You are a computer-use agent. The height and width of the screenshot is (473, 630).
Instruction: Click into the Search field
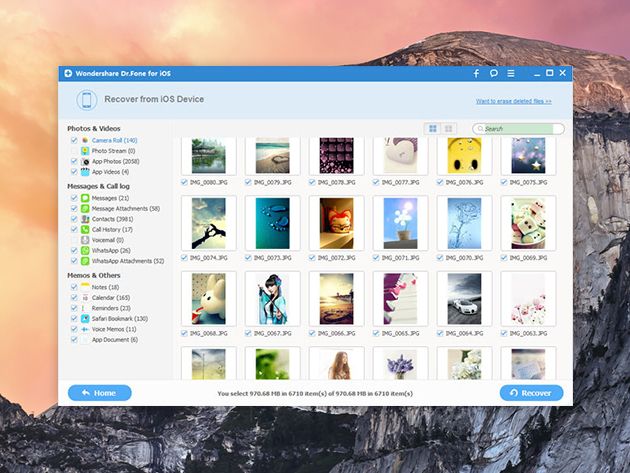tap(522, 129)
